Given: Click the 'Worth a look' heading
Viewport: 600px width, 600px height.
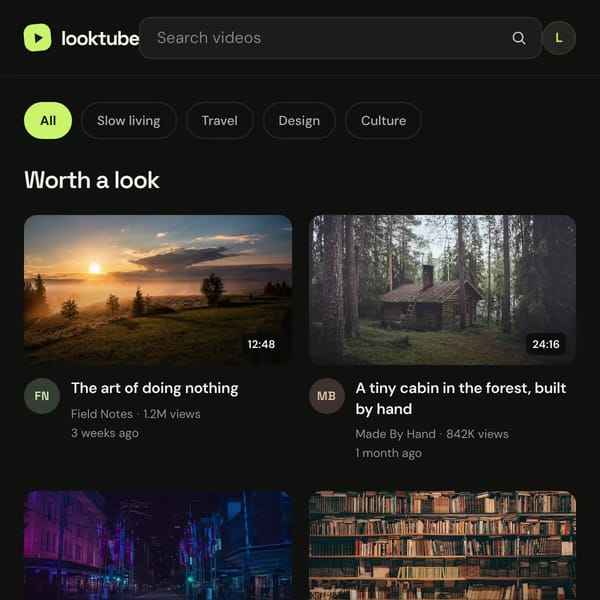Looking at the screenshot, I should tap(92, 180).
